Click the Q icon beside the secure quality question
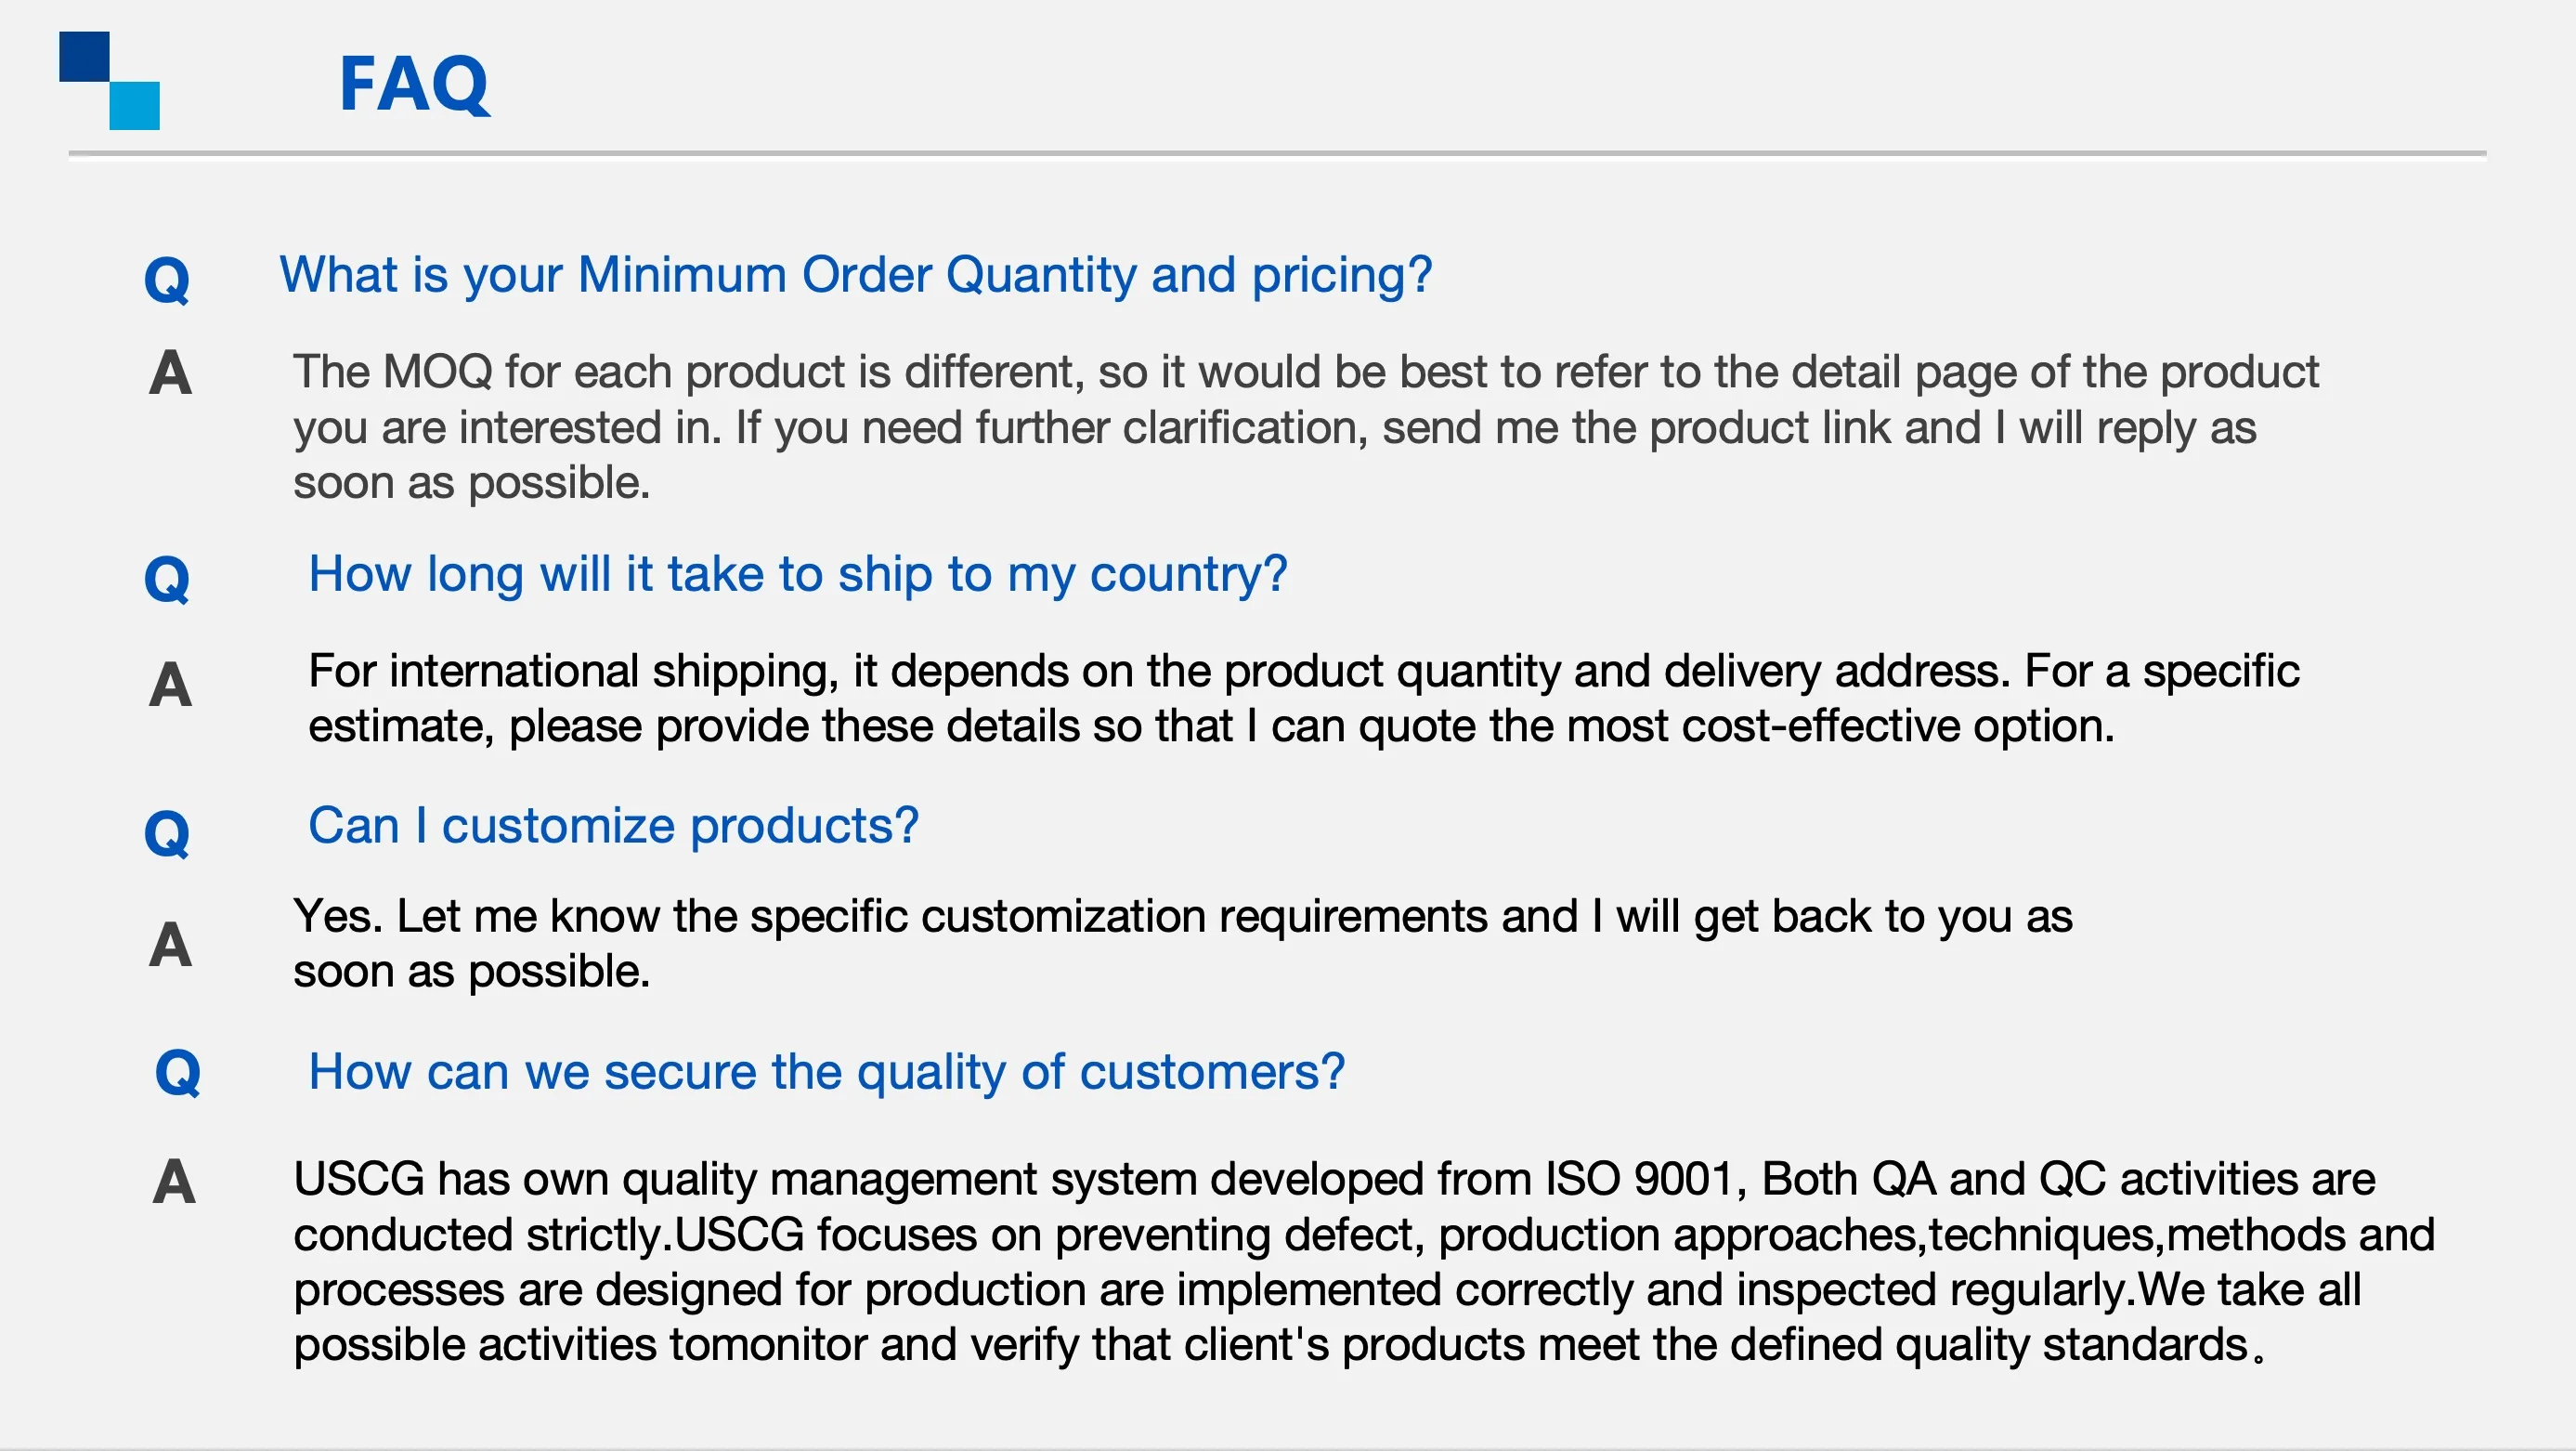Image resolution: width=2576 pixels, height=1451 pixels. [x=178, y=1072]
